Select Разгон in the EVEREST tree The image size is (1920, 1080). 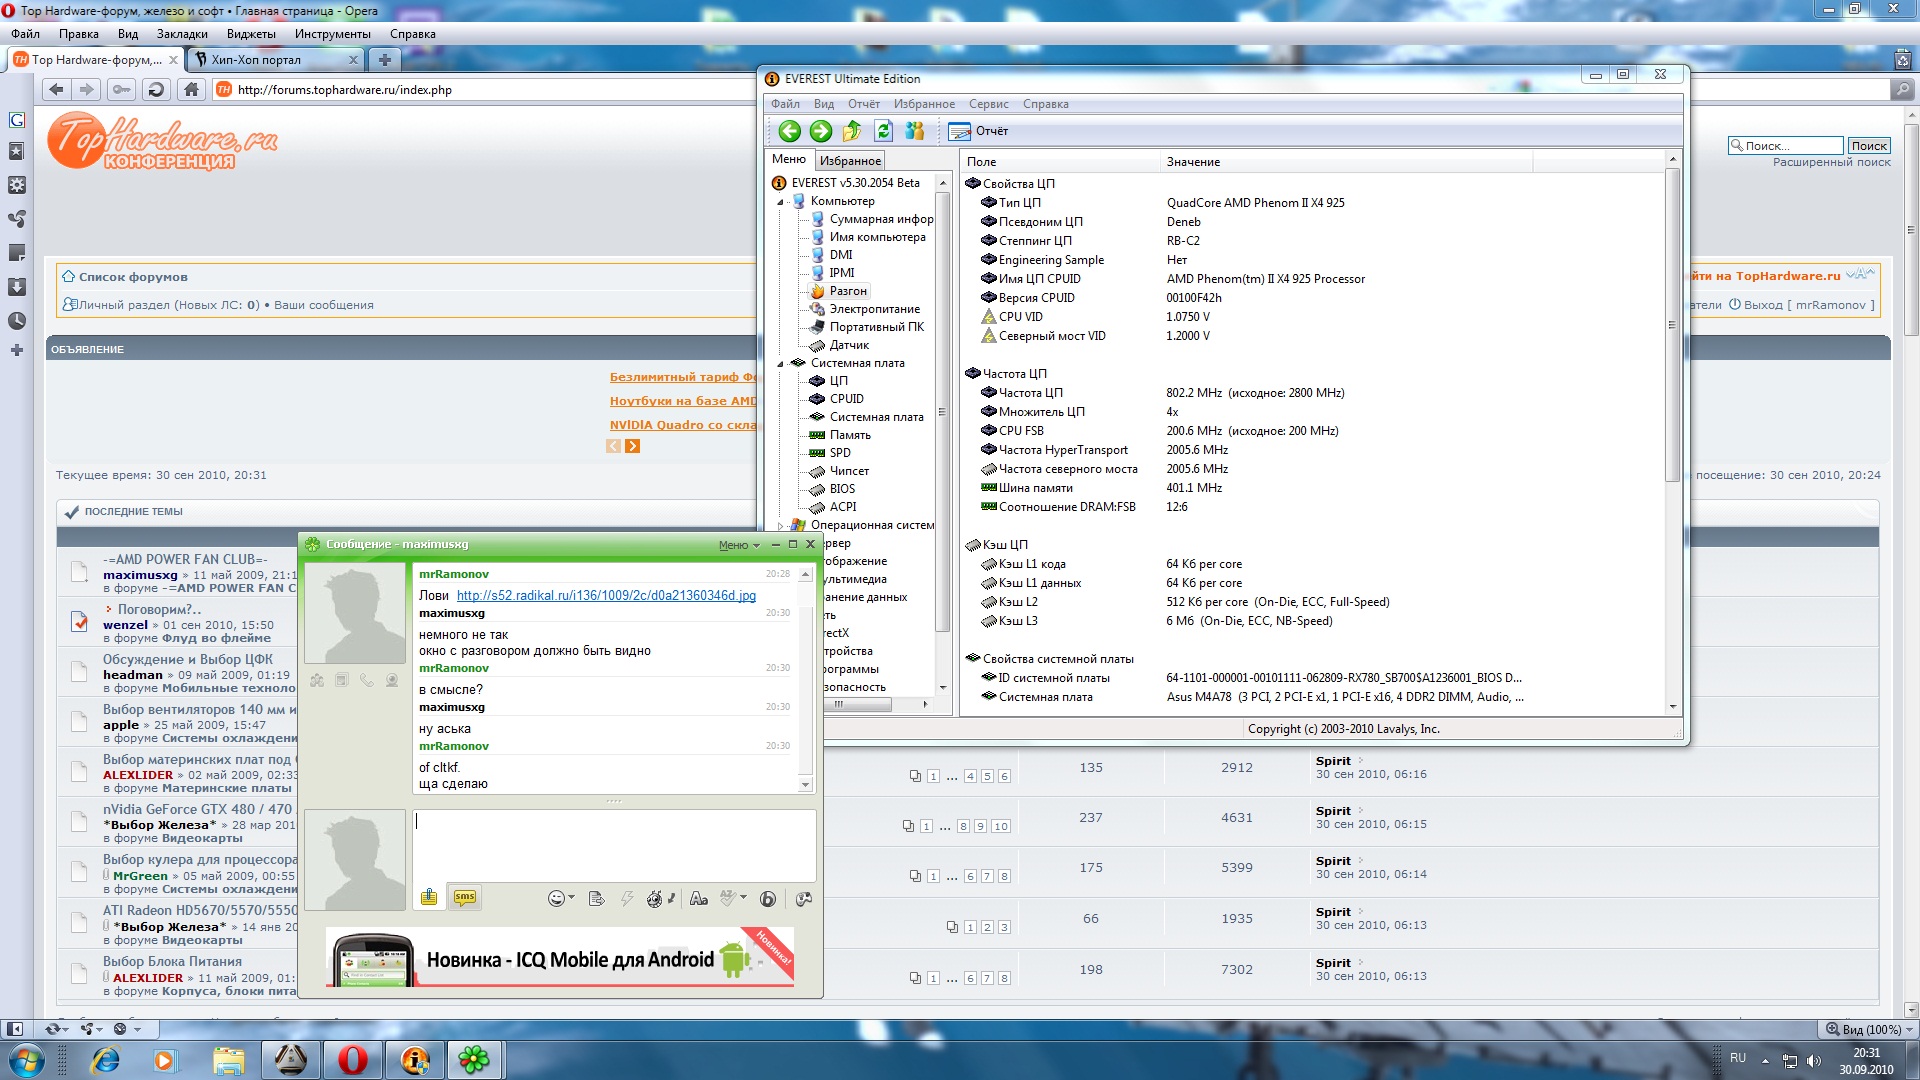pyautogui.click(x=848, y=291)
